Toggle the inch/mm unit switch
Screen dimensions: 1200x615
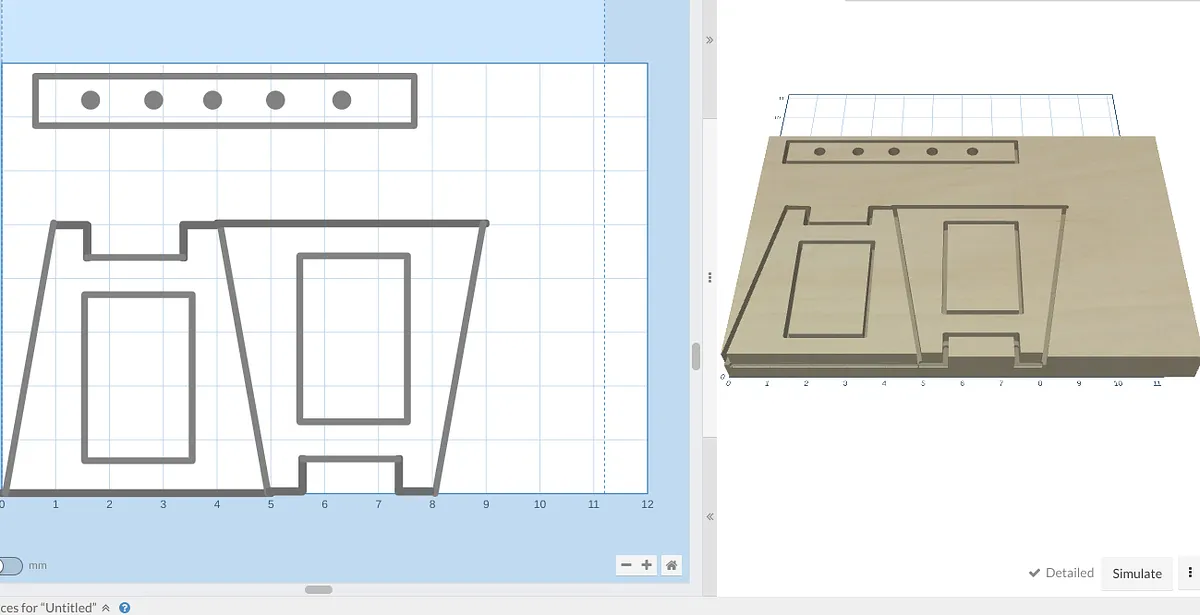click(x=10, y=566)
